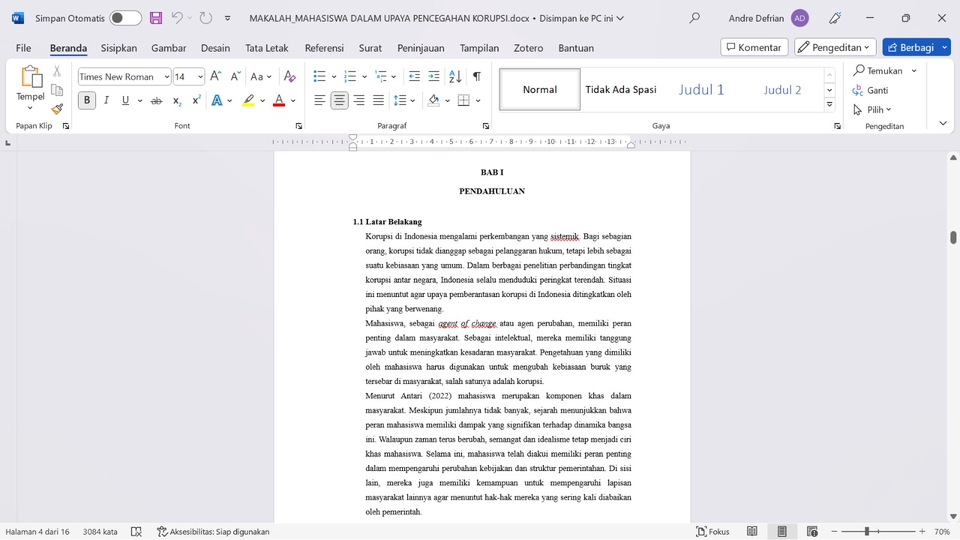The image size is (960, 540).
Task: Click the Andre Defrian account avatar
Action: tap(800, 18)
